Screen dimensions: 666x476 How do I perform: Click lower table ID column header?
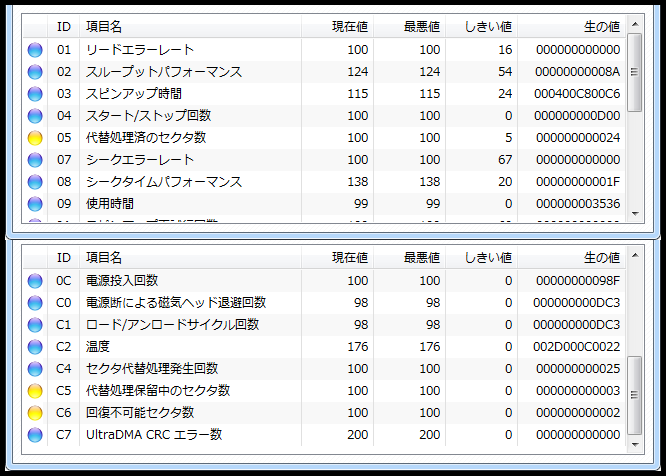tap(63, 258)
